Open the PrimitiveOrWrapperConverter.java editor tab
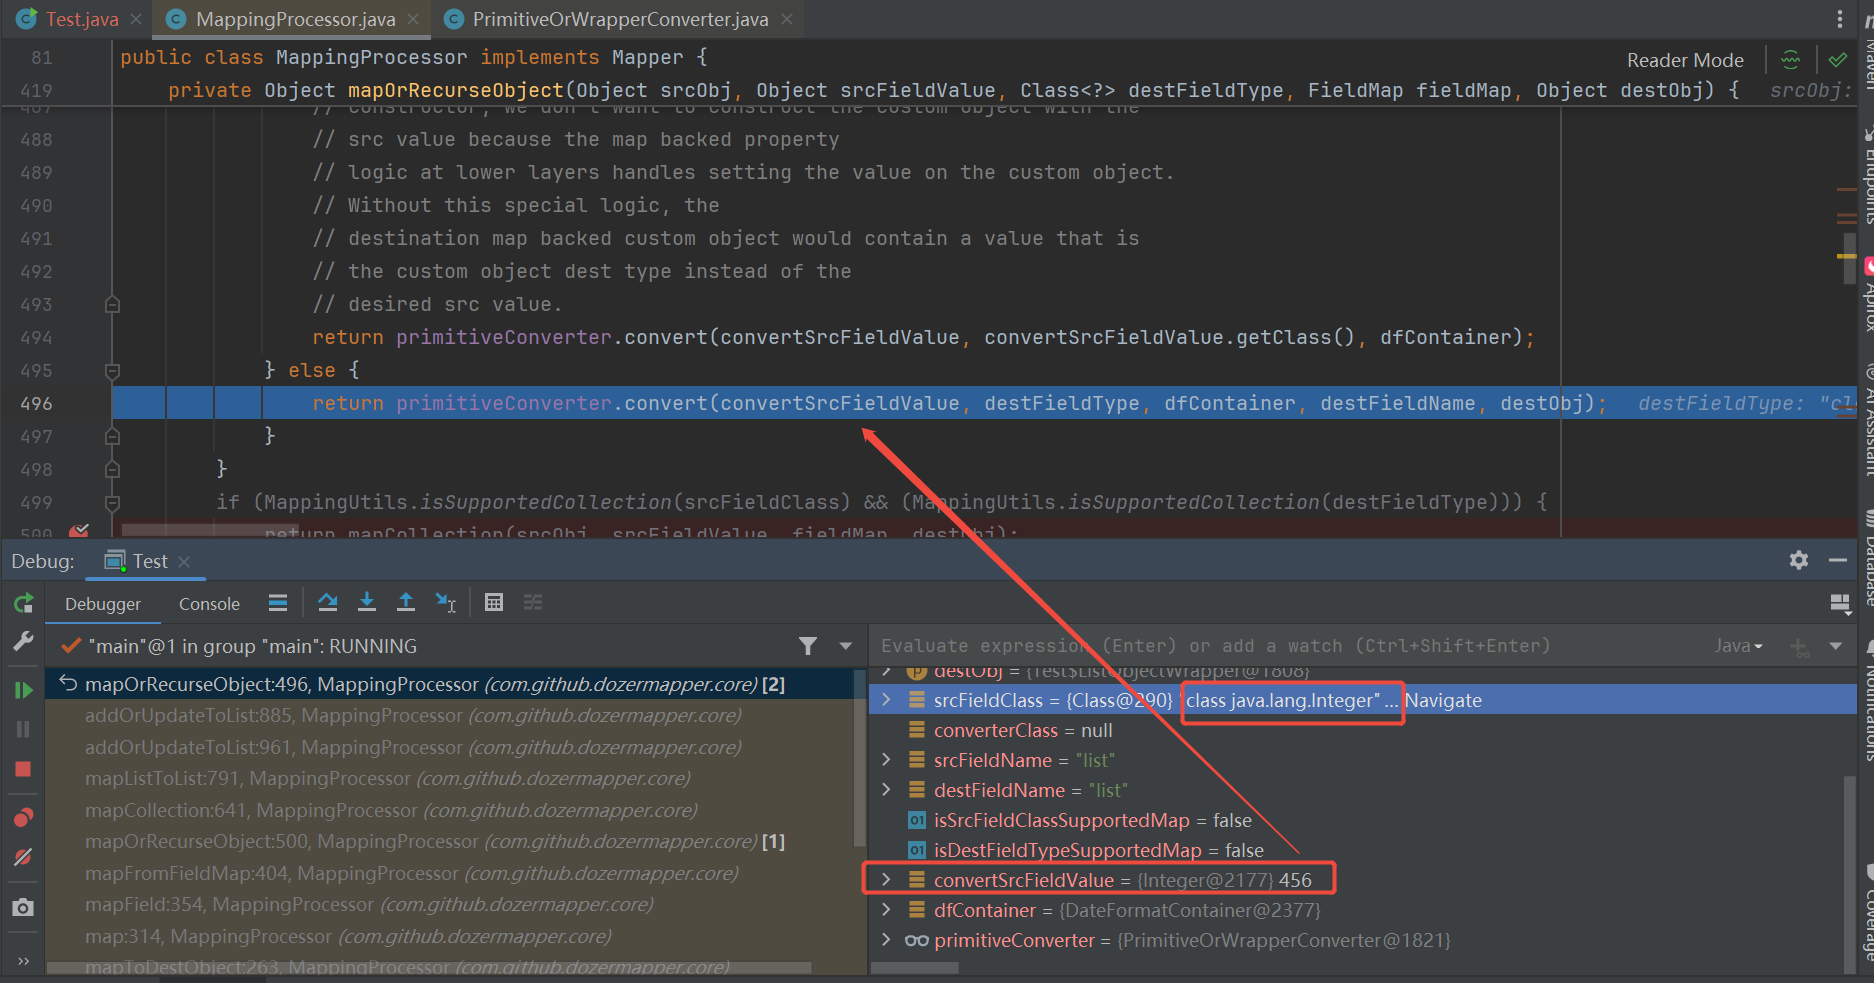The image size is (1874, 983). click(619, 19)
